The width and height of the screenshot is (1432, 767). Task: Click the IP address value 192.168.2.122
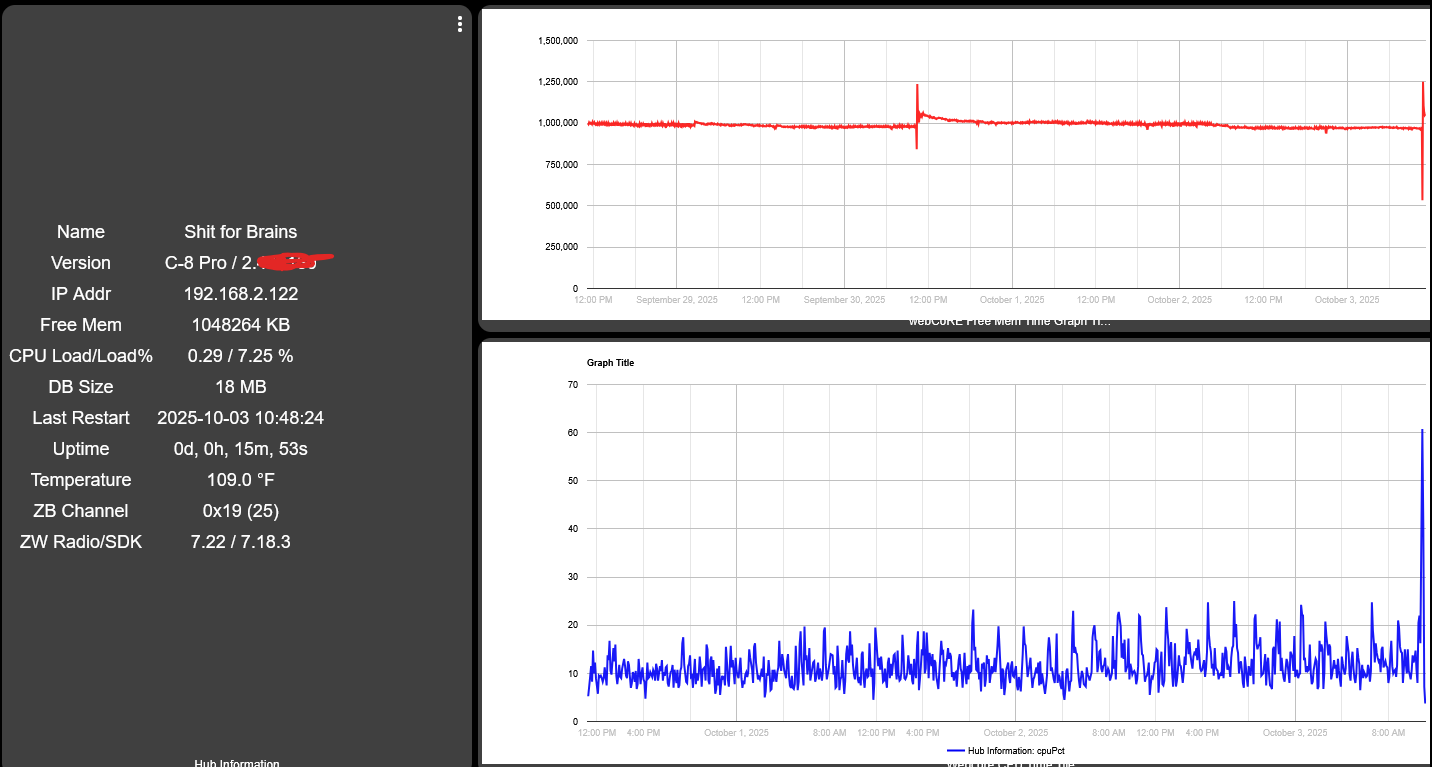pos(240,294)
